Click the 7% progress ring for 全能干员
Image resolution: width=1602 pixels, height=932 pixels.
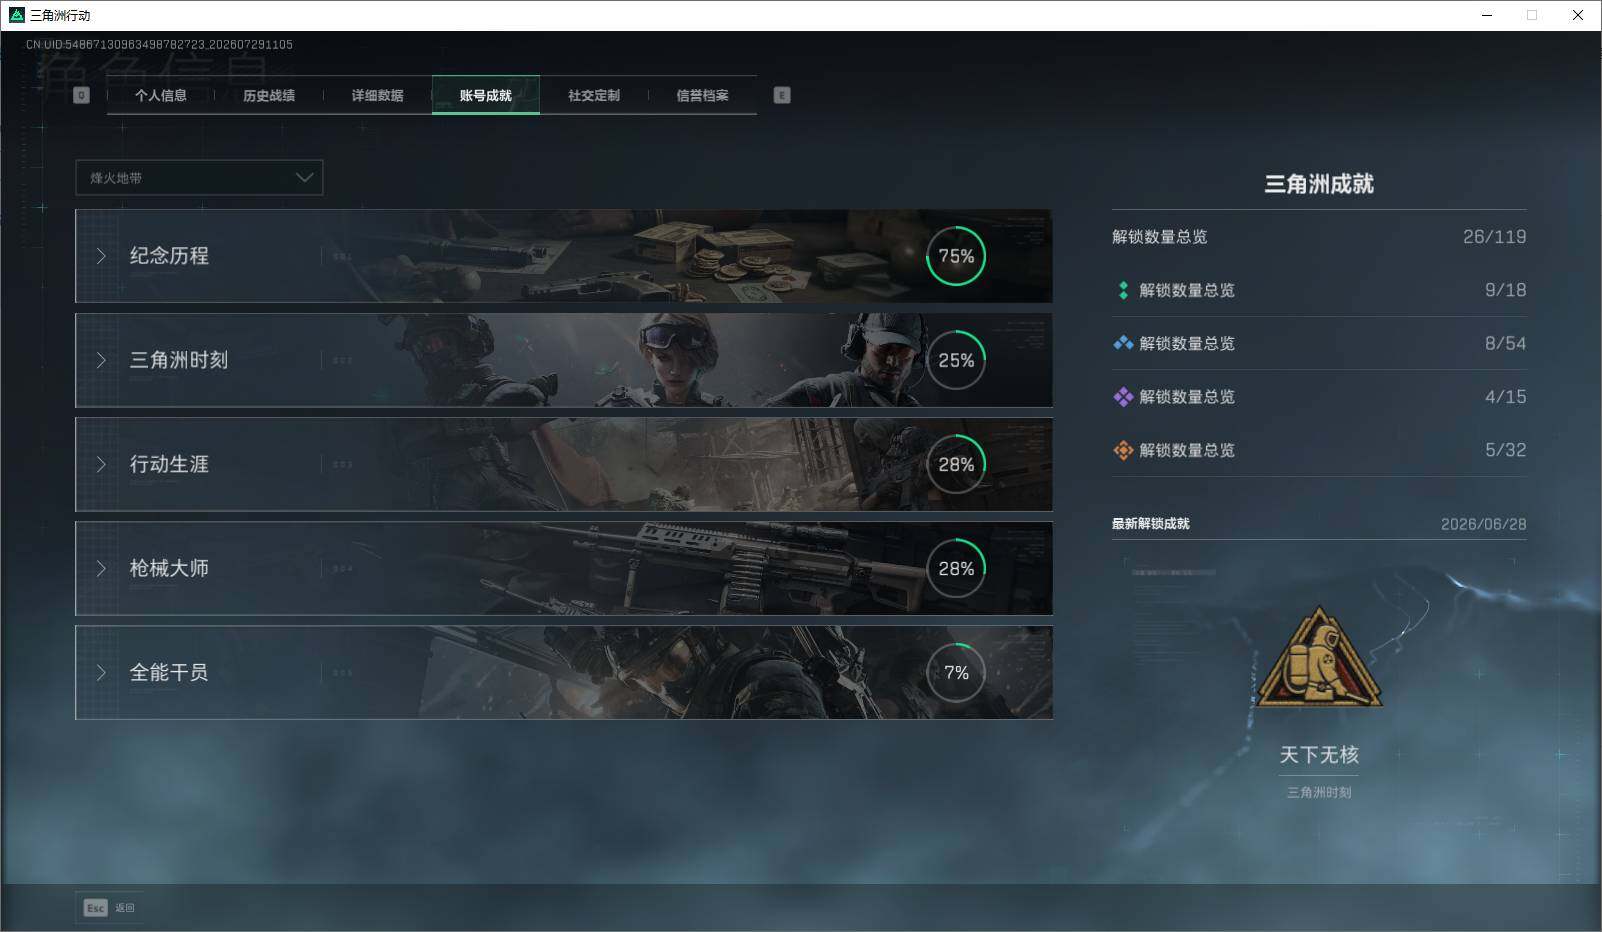pyautogui.click(x=956, y=672)
